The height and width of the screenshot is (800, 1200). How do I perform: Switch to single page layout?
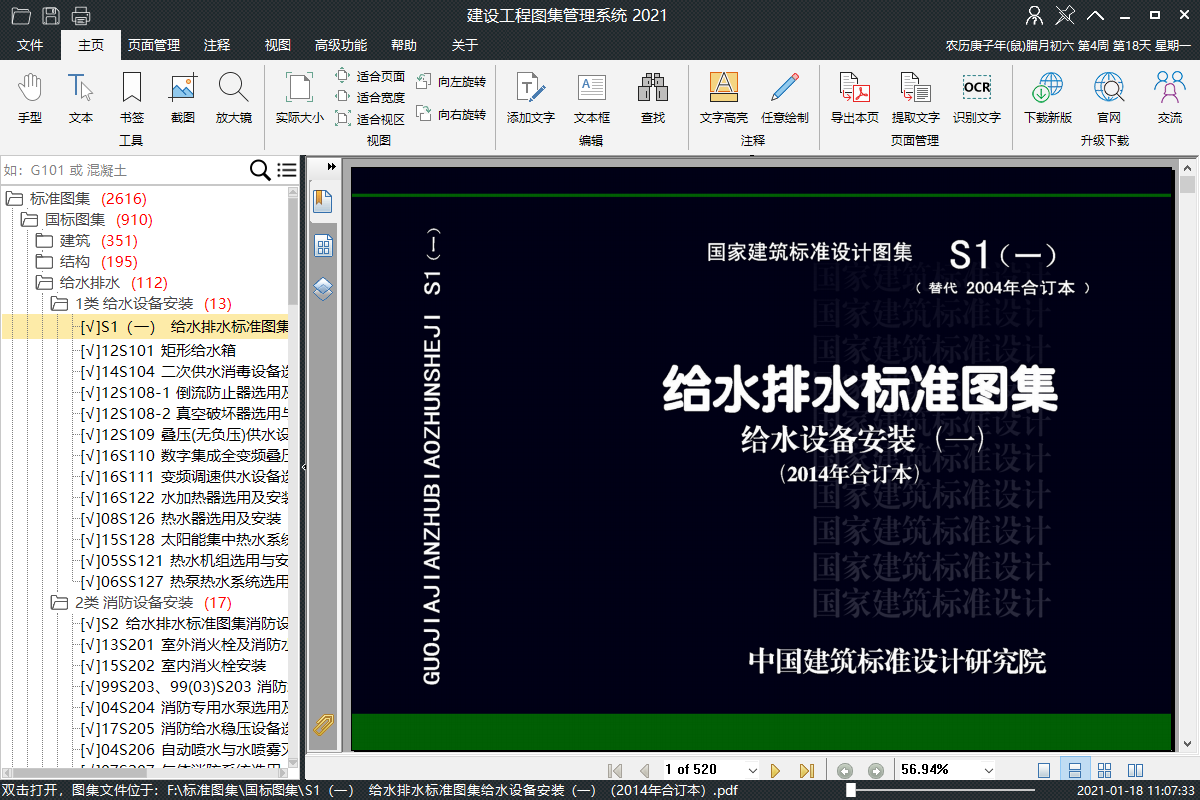(x=1044, y=770)
